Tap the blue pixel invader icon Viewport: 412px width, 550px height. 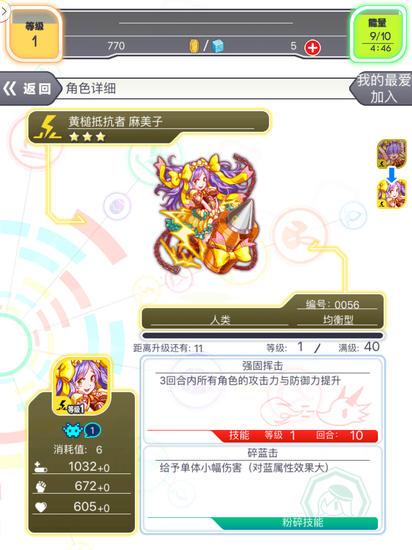(73, 430)
